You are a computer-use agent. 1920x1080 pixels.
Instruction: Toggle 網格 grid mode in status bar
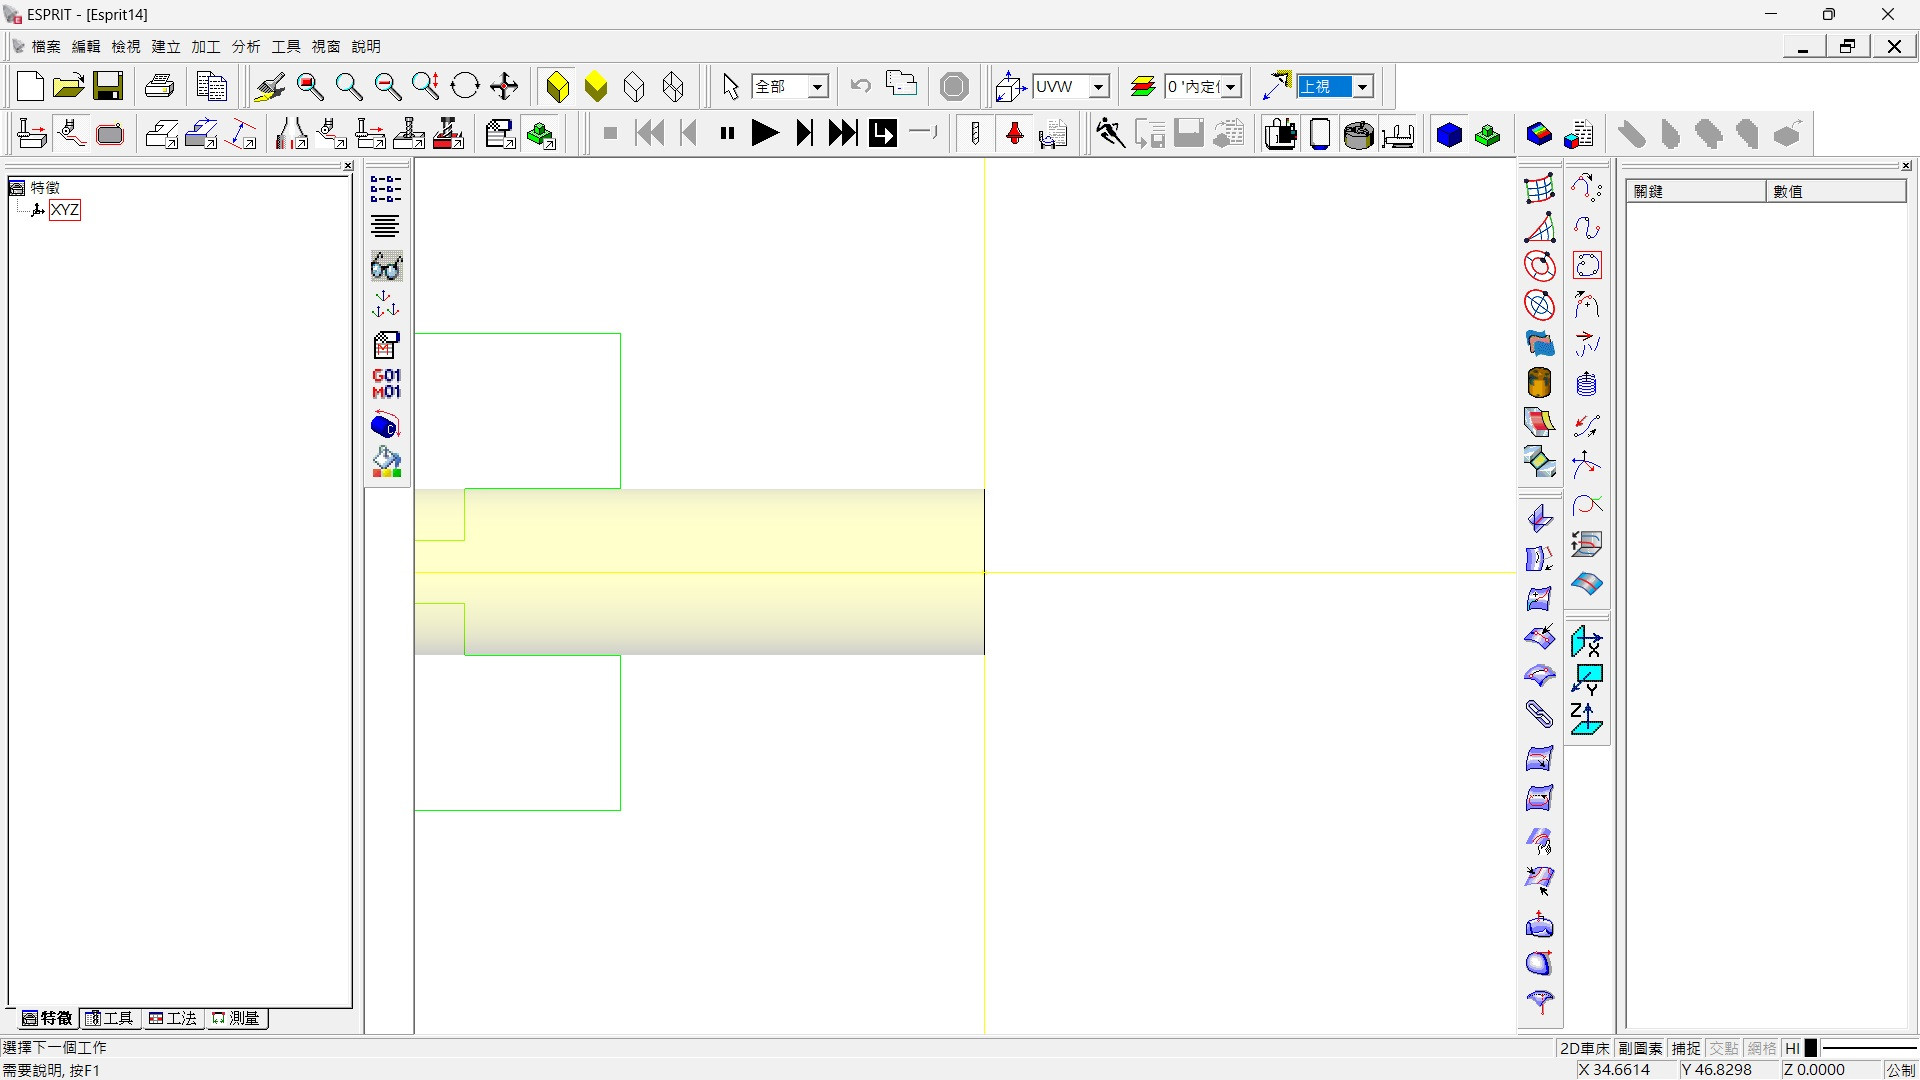coord(1761,1048)
